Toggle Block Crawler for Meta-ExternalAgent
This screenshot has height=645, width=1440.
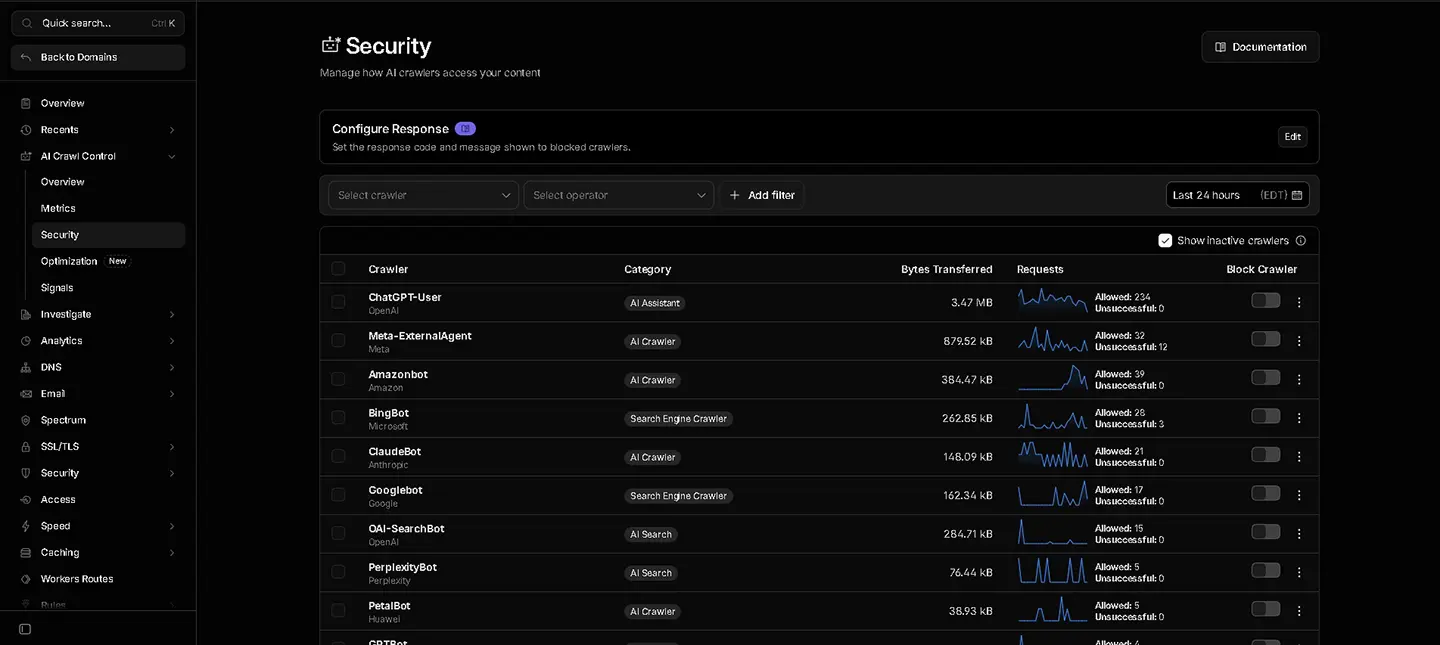pyautogui.click(x=1265, y=339)
